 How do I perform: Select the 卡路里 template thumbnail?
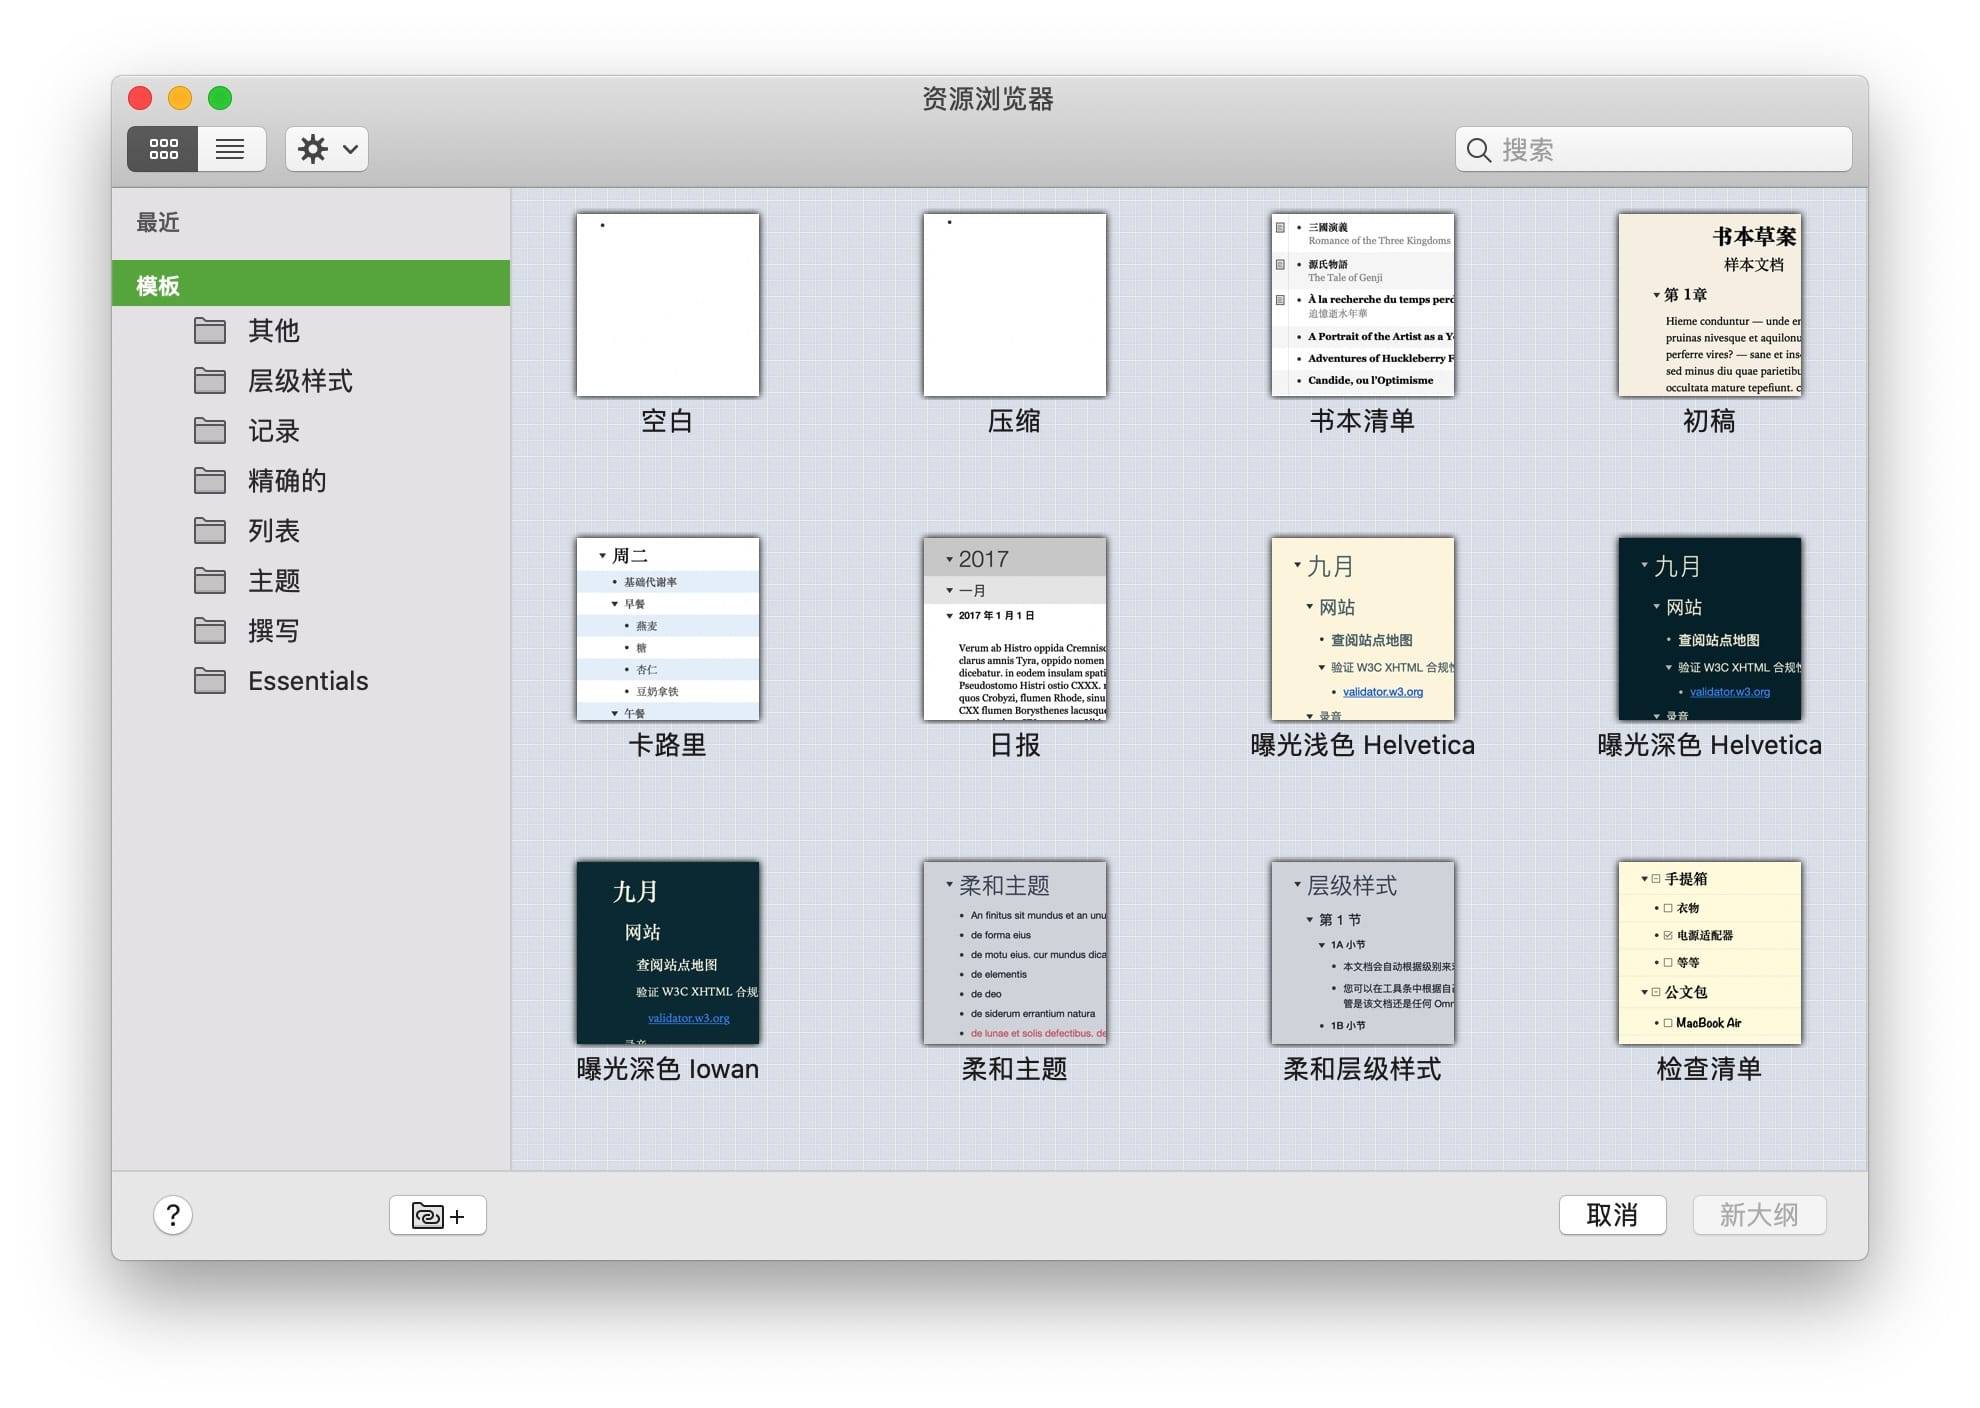coord(668,628)
